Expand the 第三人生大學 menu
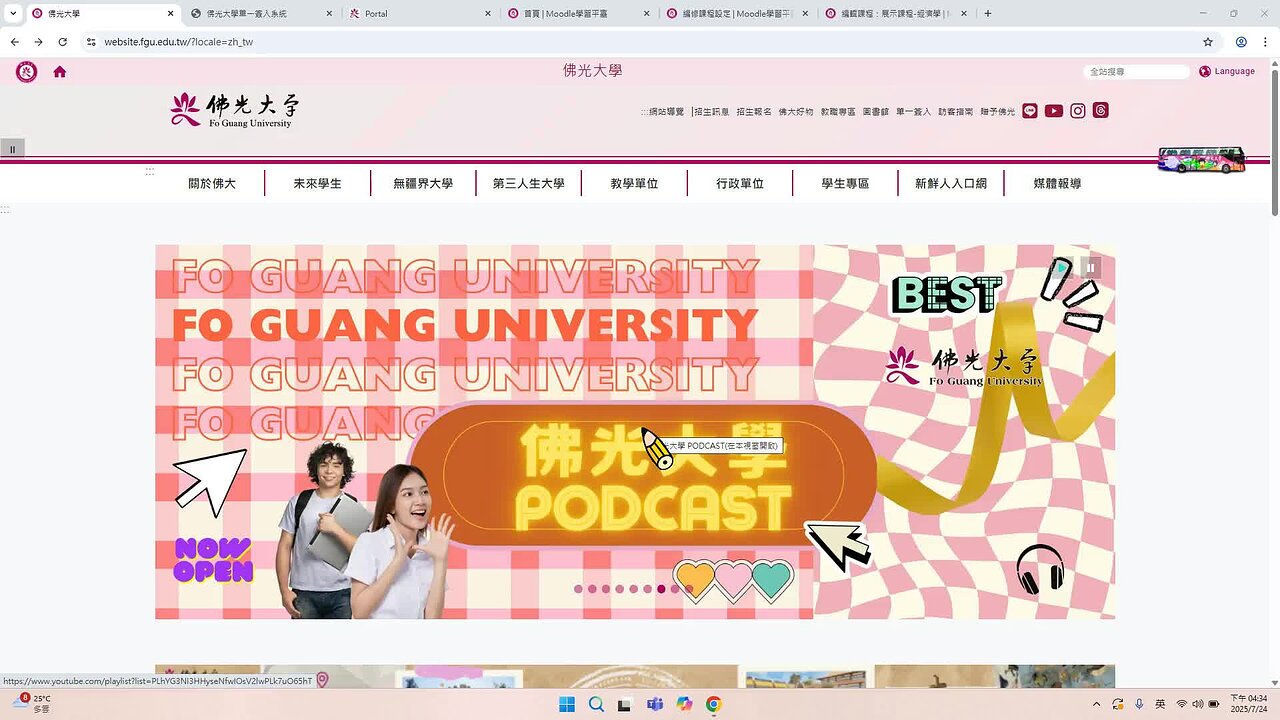 528,183
